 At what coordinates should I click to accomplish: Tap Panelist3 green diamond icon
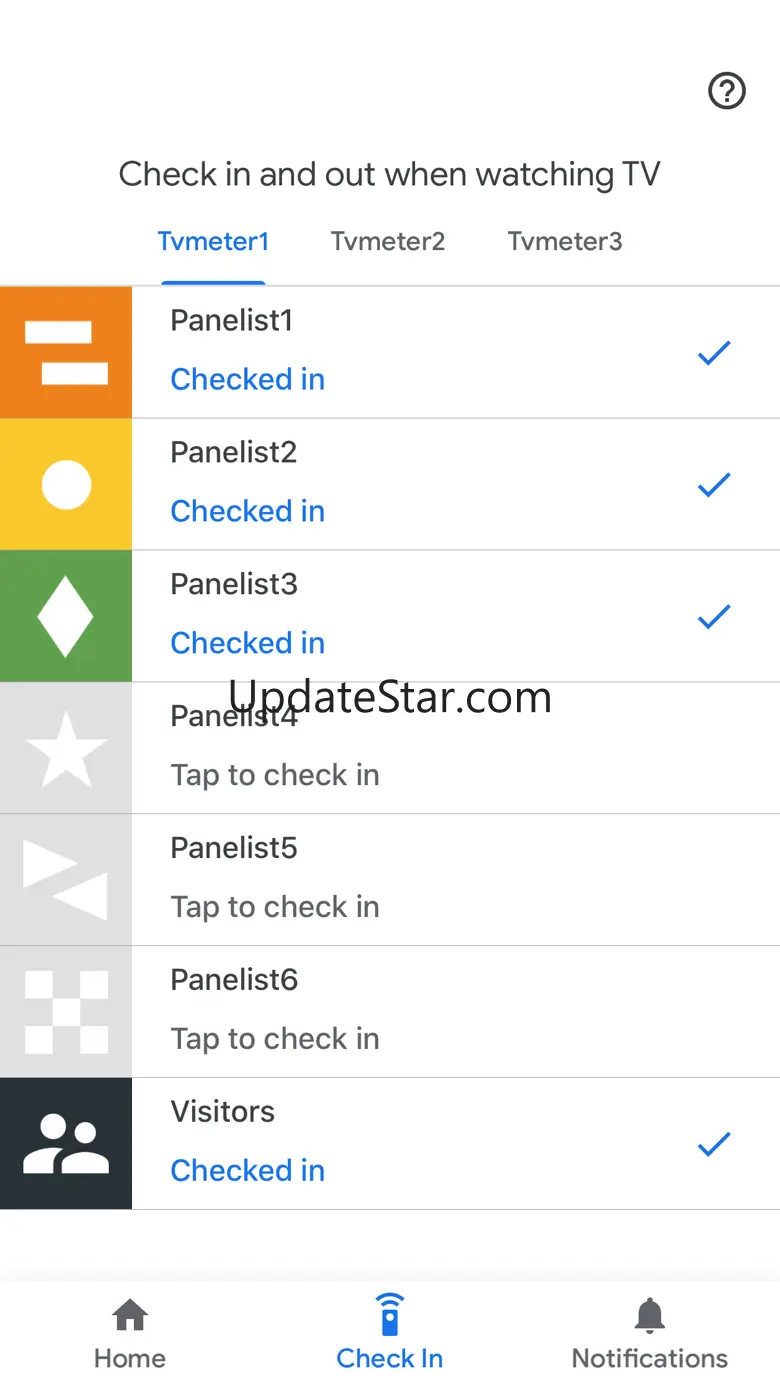[x=66, y=616]
